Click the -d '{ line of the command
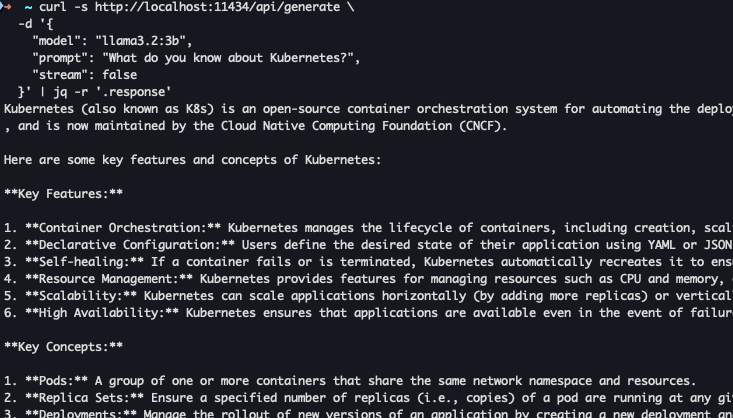This screenshot has width=733, height=418. 36,24
